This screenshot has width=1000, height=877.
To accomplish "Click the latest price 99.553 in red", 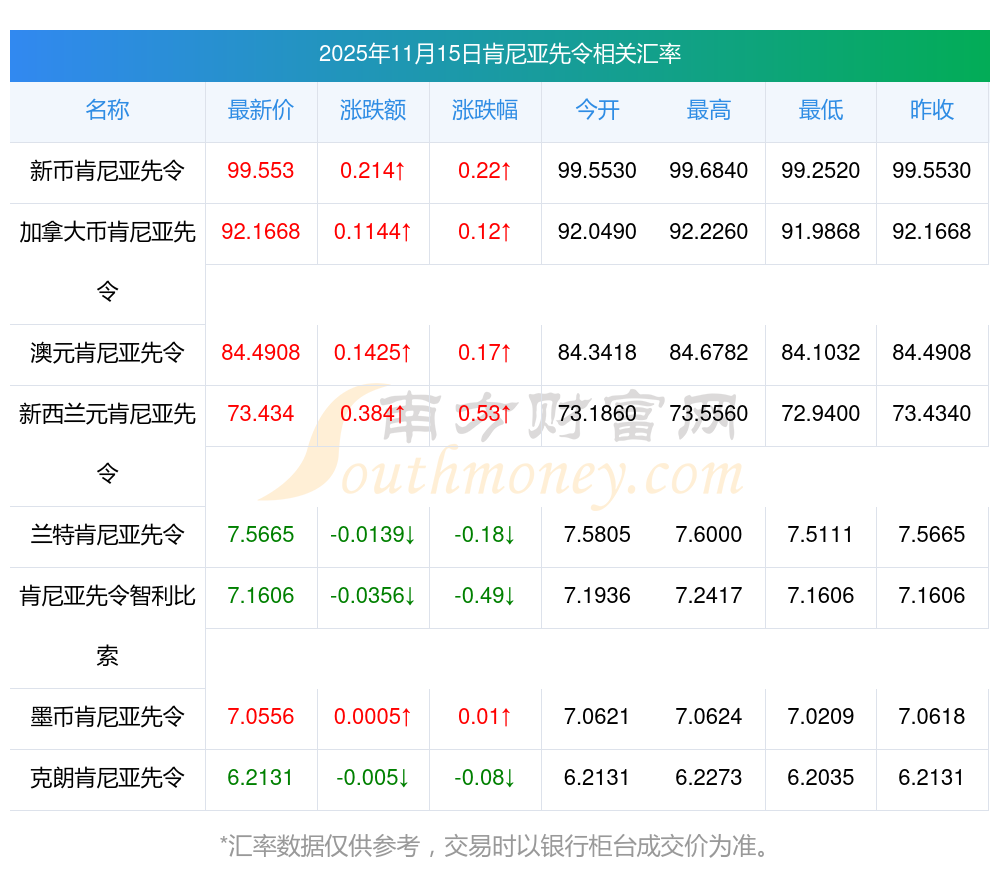I will 261,171.
